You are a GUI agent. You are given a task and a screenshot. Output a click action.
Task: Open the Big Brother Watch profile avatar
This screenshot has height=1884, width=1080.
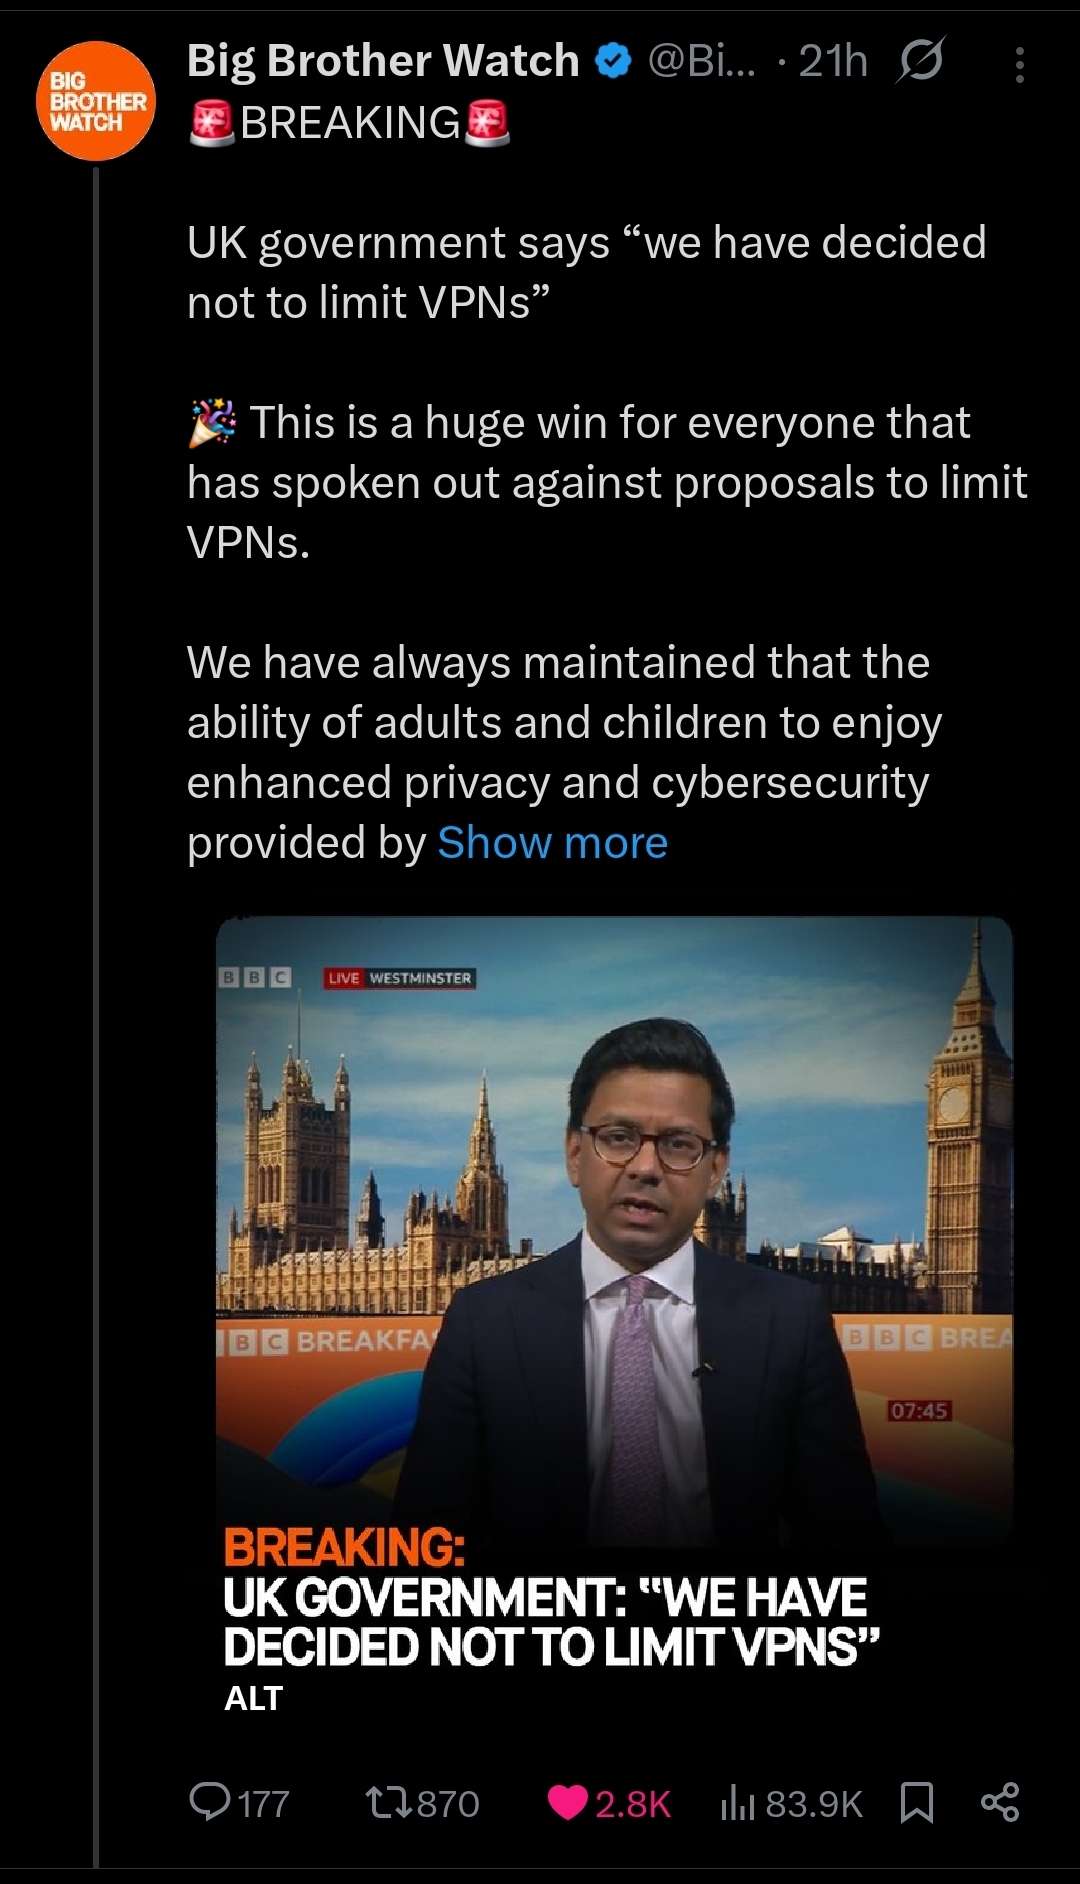tap(96, 101)
